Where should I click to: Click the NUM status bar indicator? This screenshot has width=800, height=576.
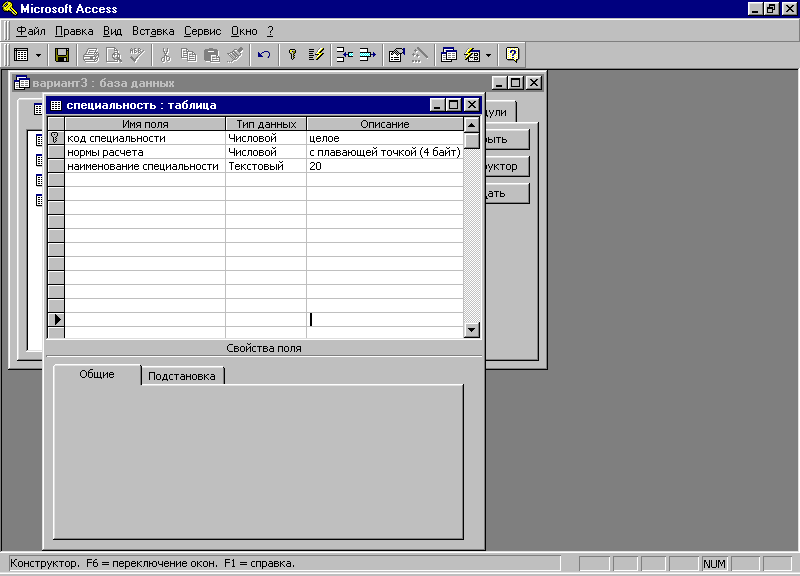(714, 564)
